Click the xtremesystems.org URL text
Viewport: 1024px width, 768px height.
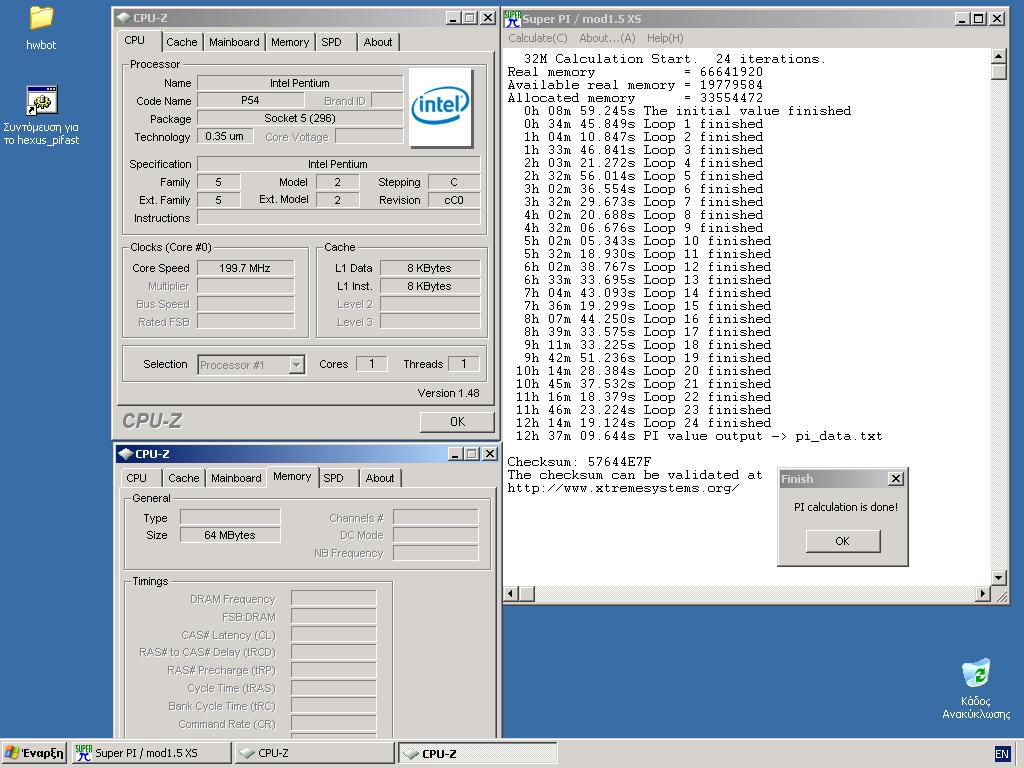pyautogui.click(x=623, y=488)
